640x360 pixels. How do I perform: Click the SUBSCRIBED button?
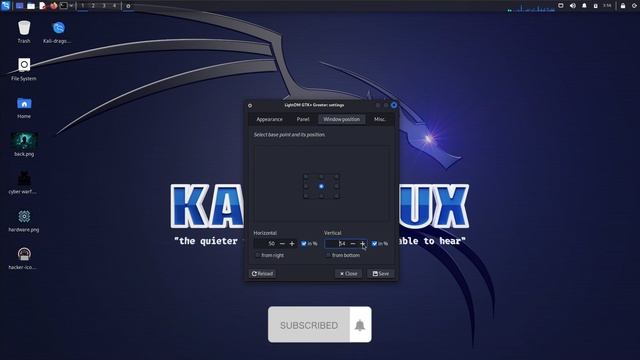309,325
